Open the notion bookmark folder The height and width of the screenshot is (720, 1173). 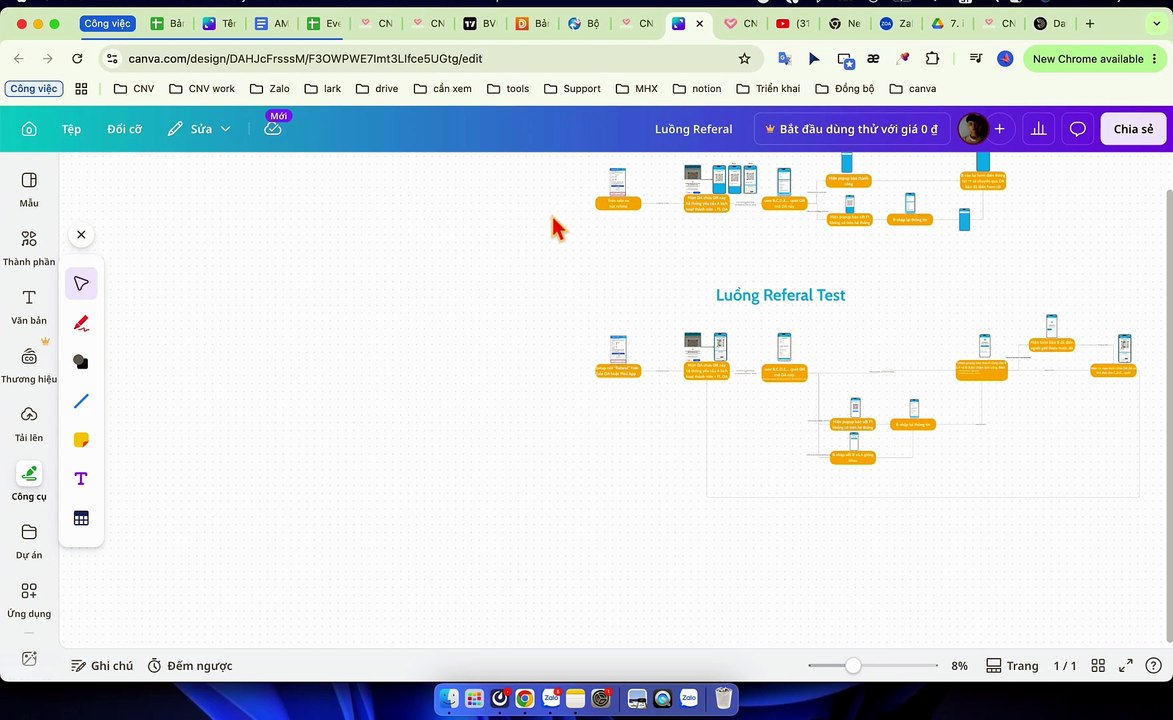click(x=696, y=88)
